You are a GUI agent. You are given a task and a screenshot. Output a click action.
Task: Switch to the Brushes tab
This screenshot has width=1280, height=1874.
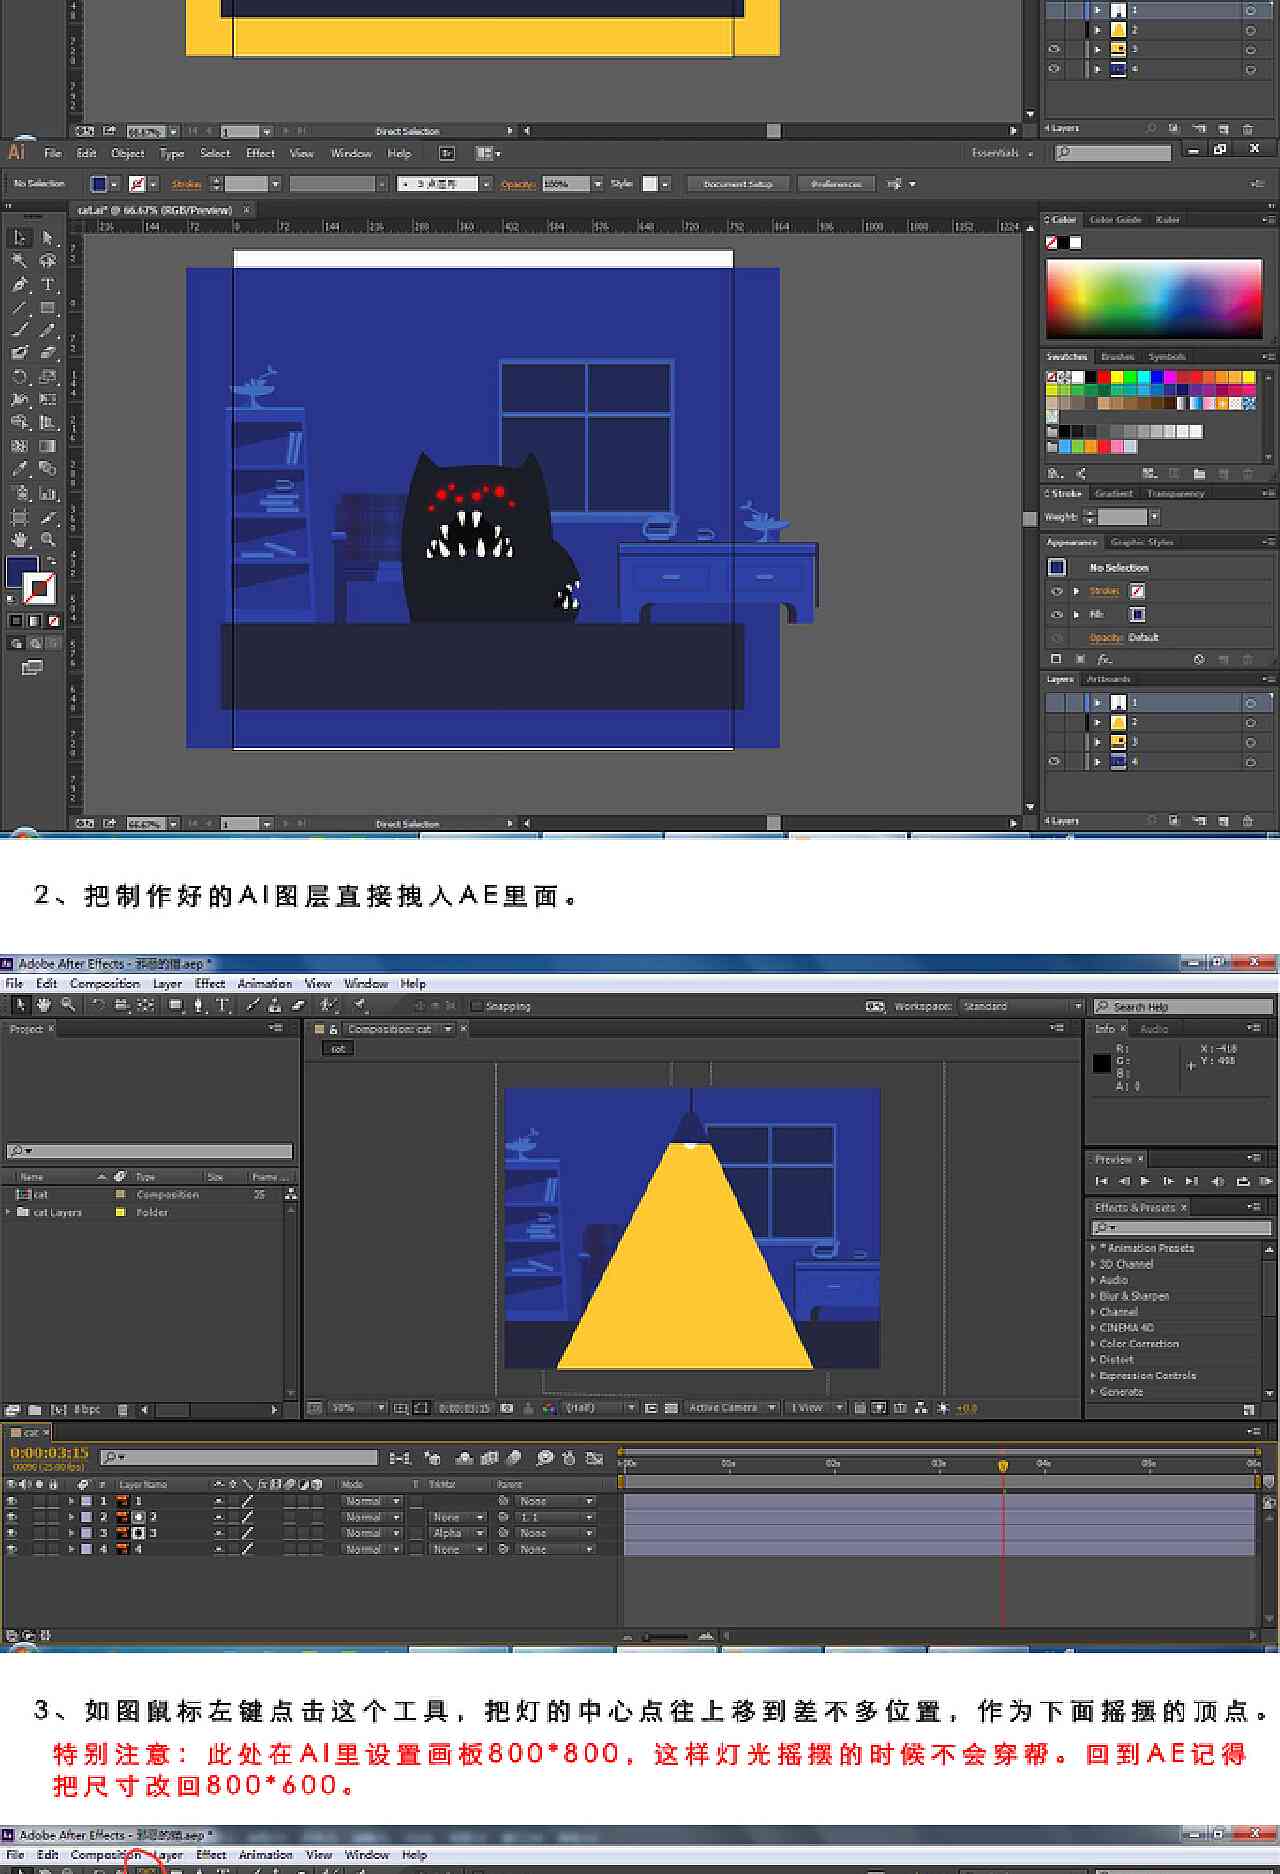point(1117,357)
